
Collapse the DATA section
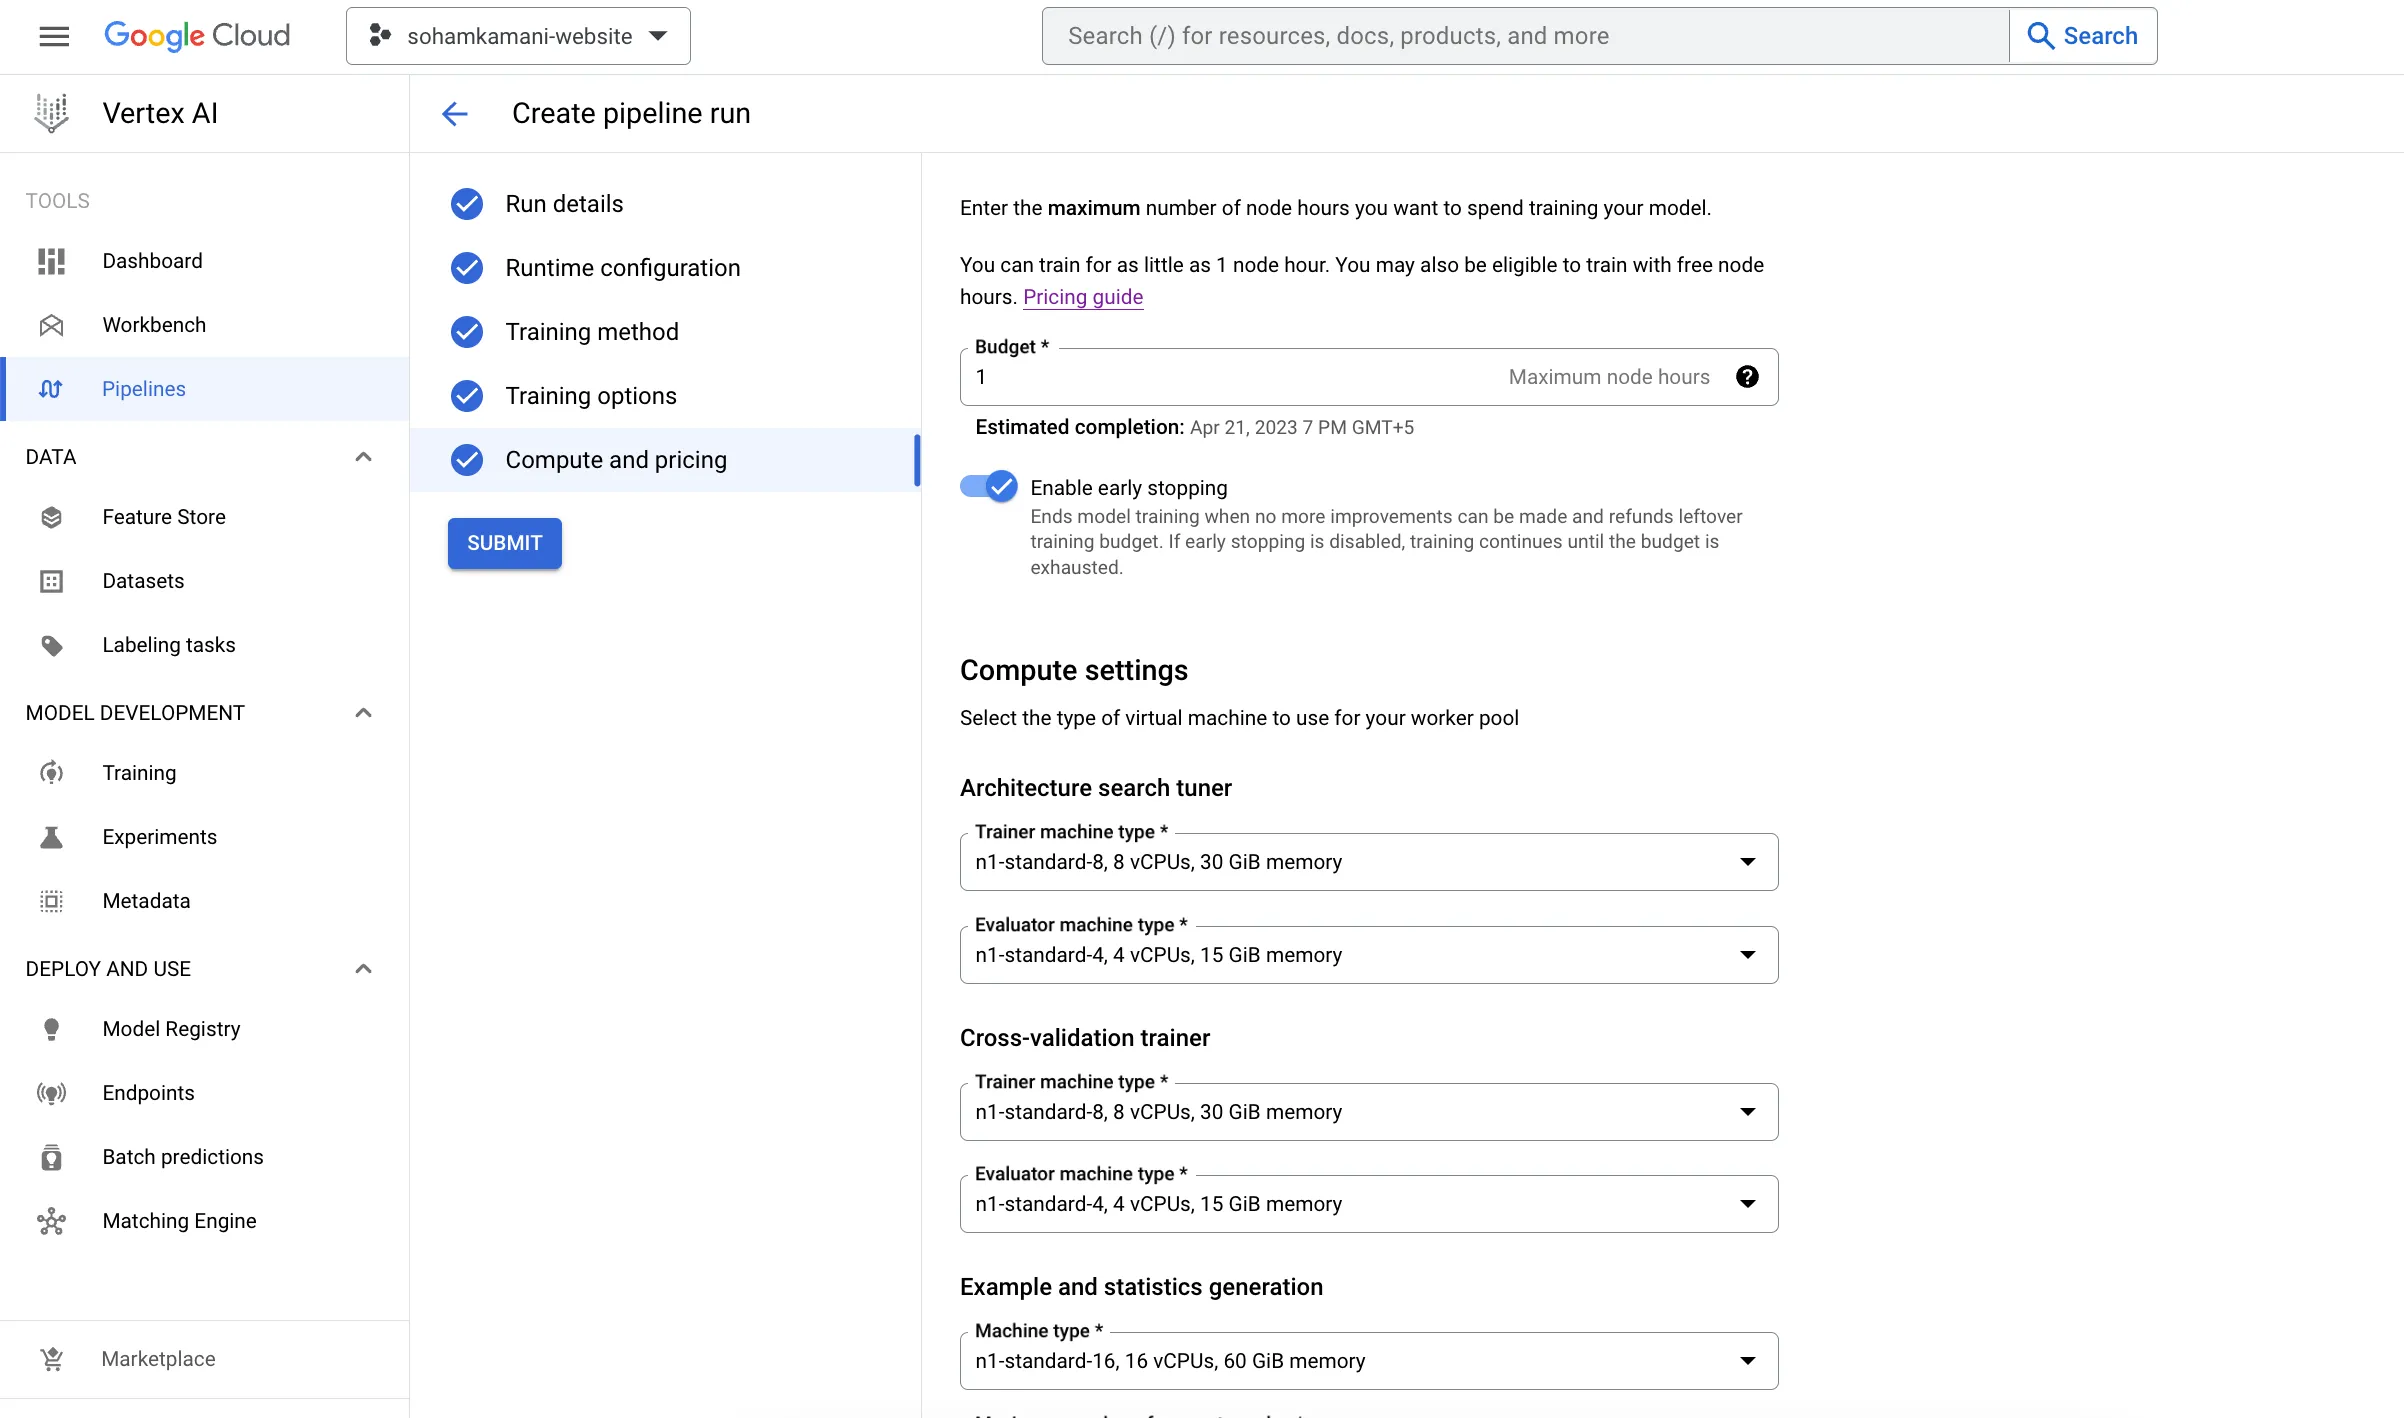363,457
